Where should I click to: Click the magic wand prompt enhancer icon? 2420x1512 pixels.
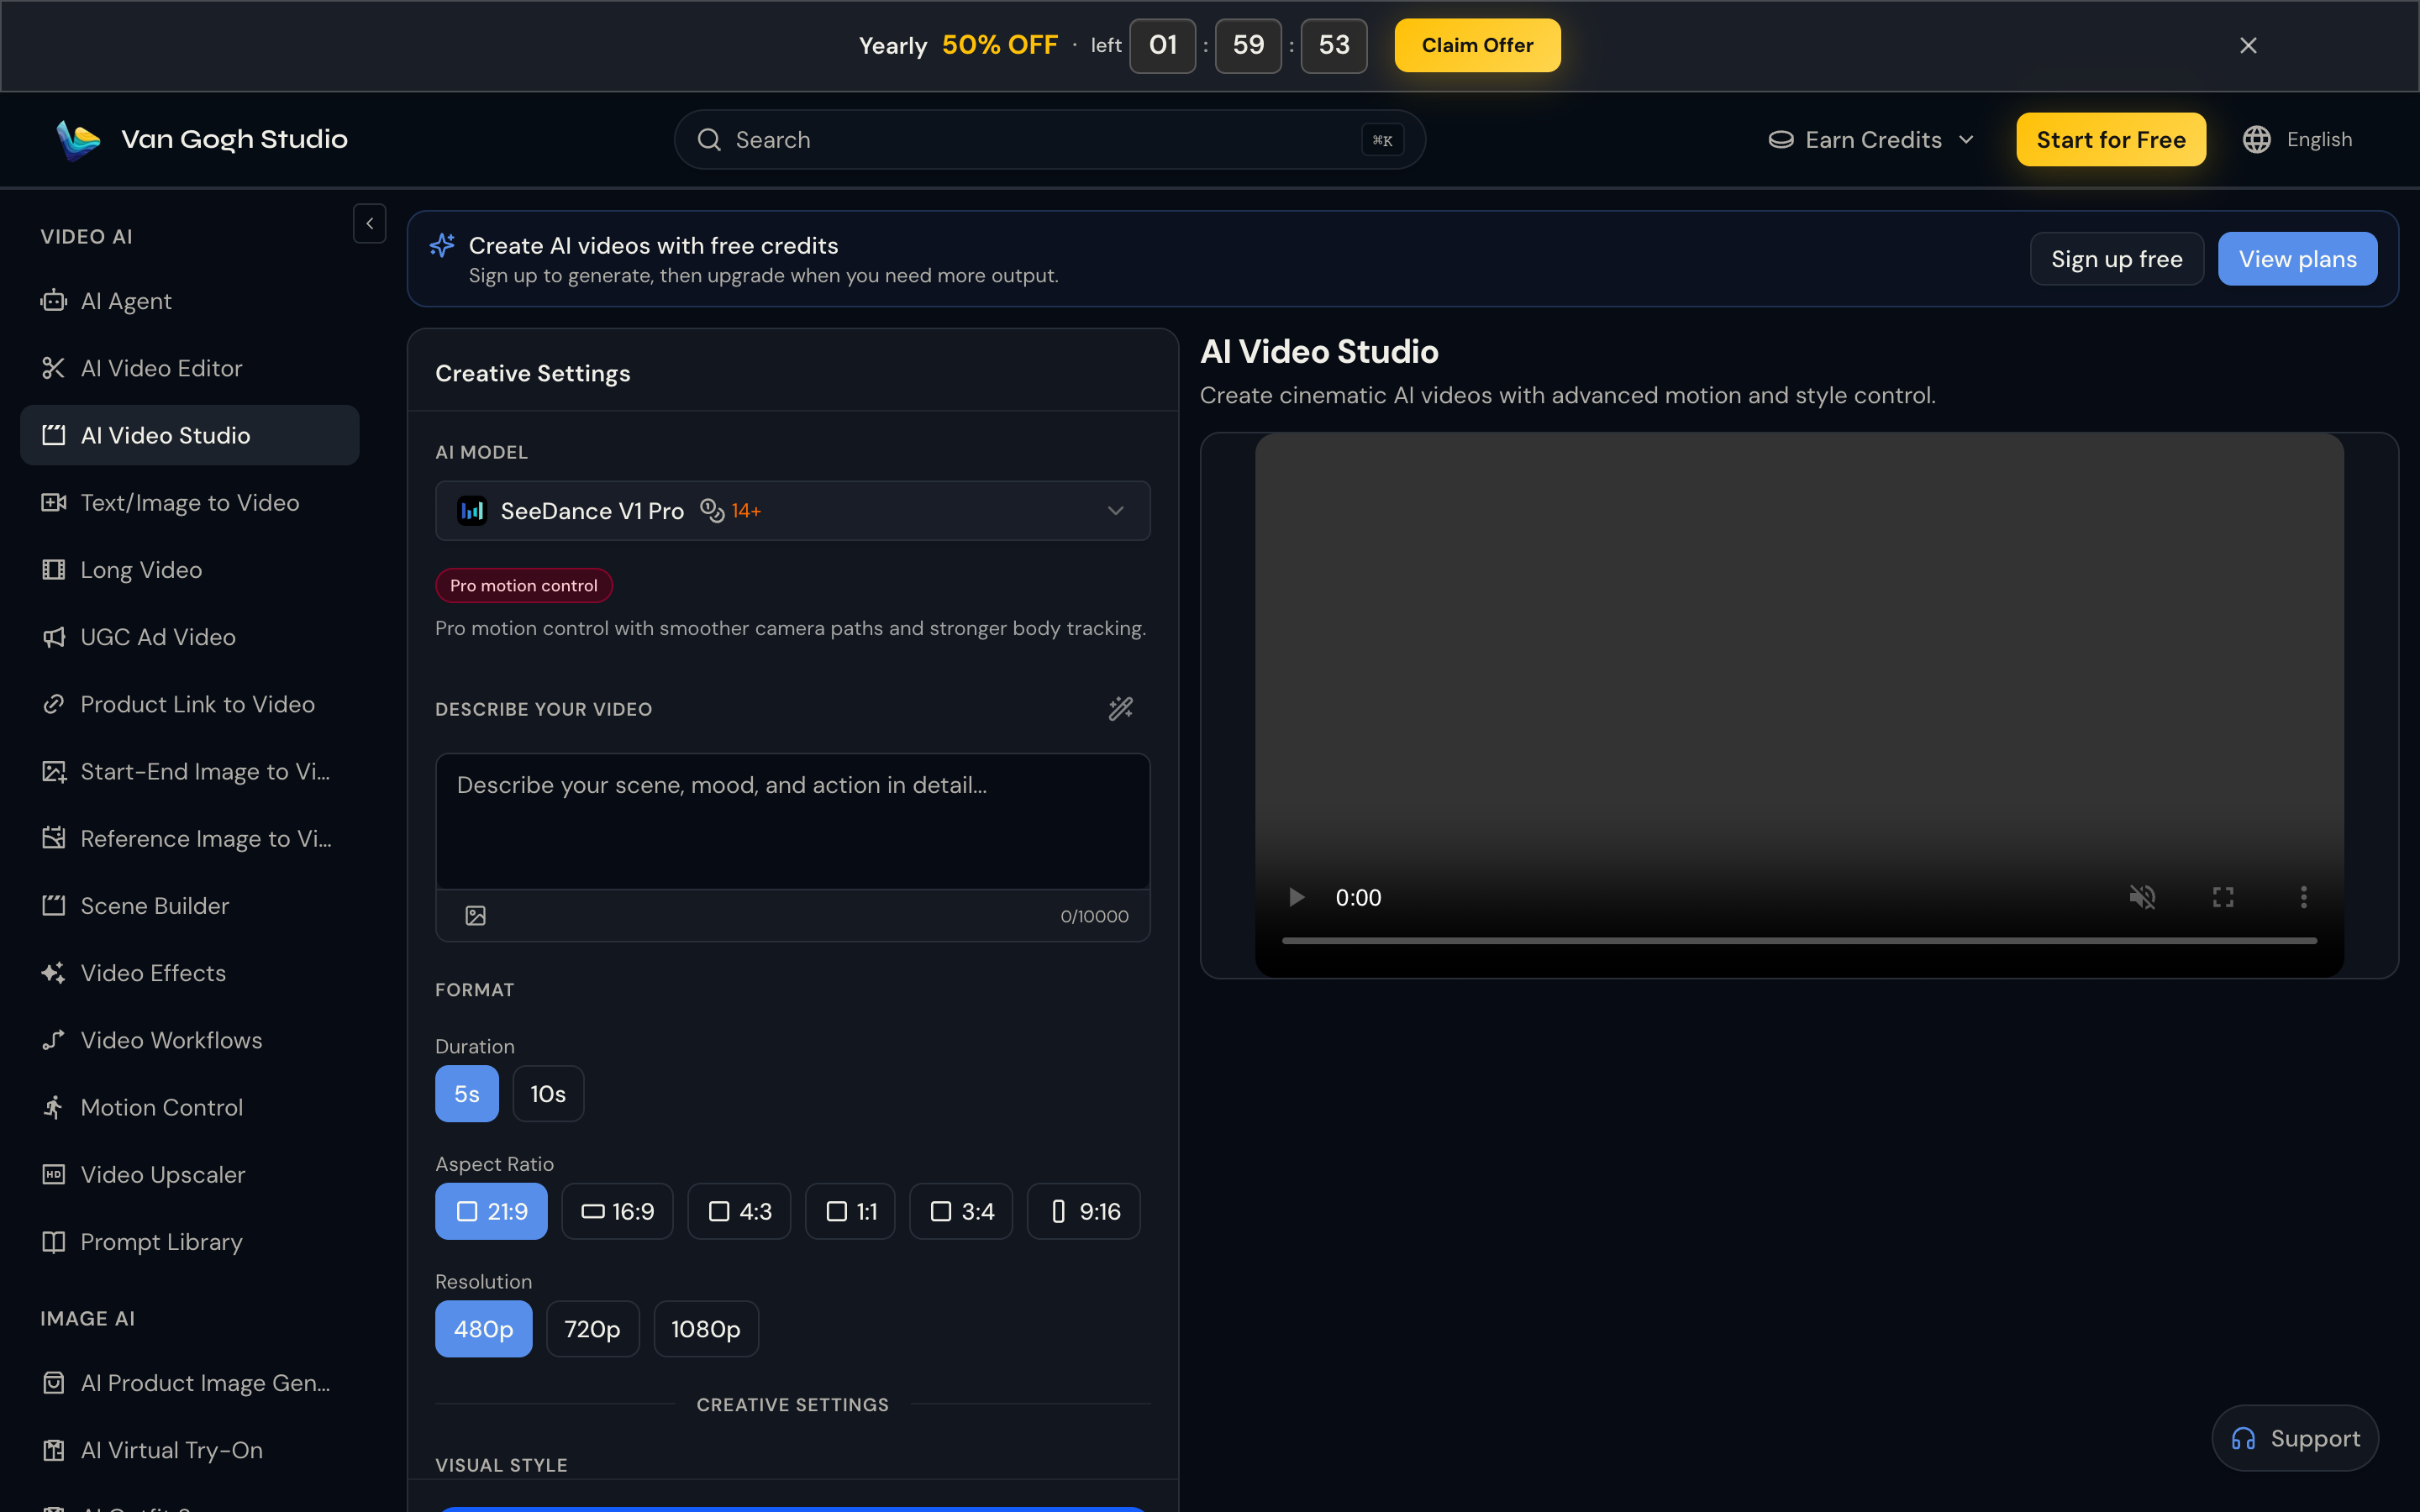[1120, 709]
